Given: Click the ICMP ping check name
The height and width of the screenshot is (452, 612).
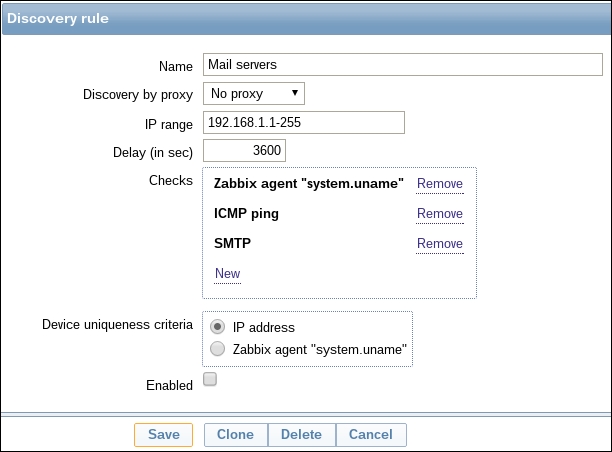Looking at the screenshot, I should point(246,214).
